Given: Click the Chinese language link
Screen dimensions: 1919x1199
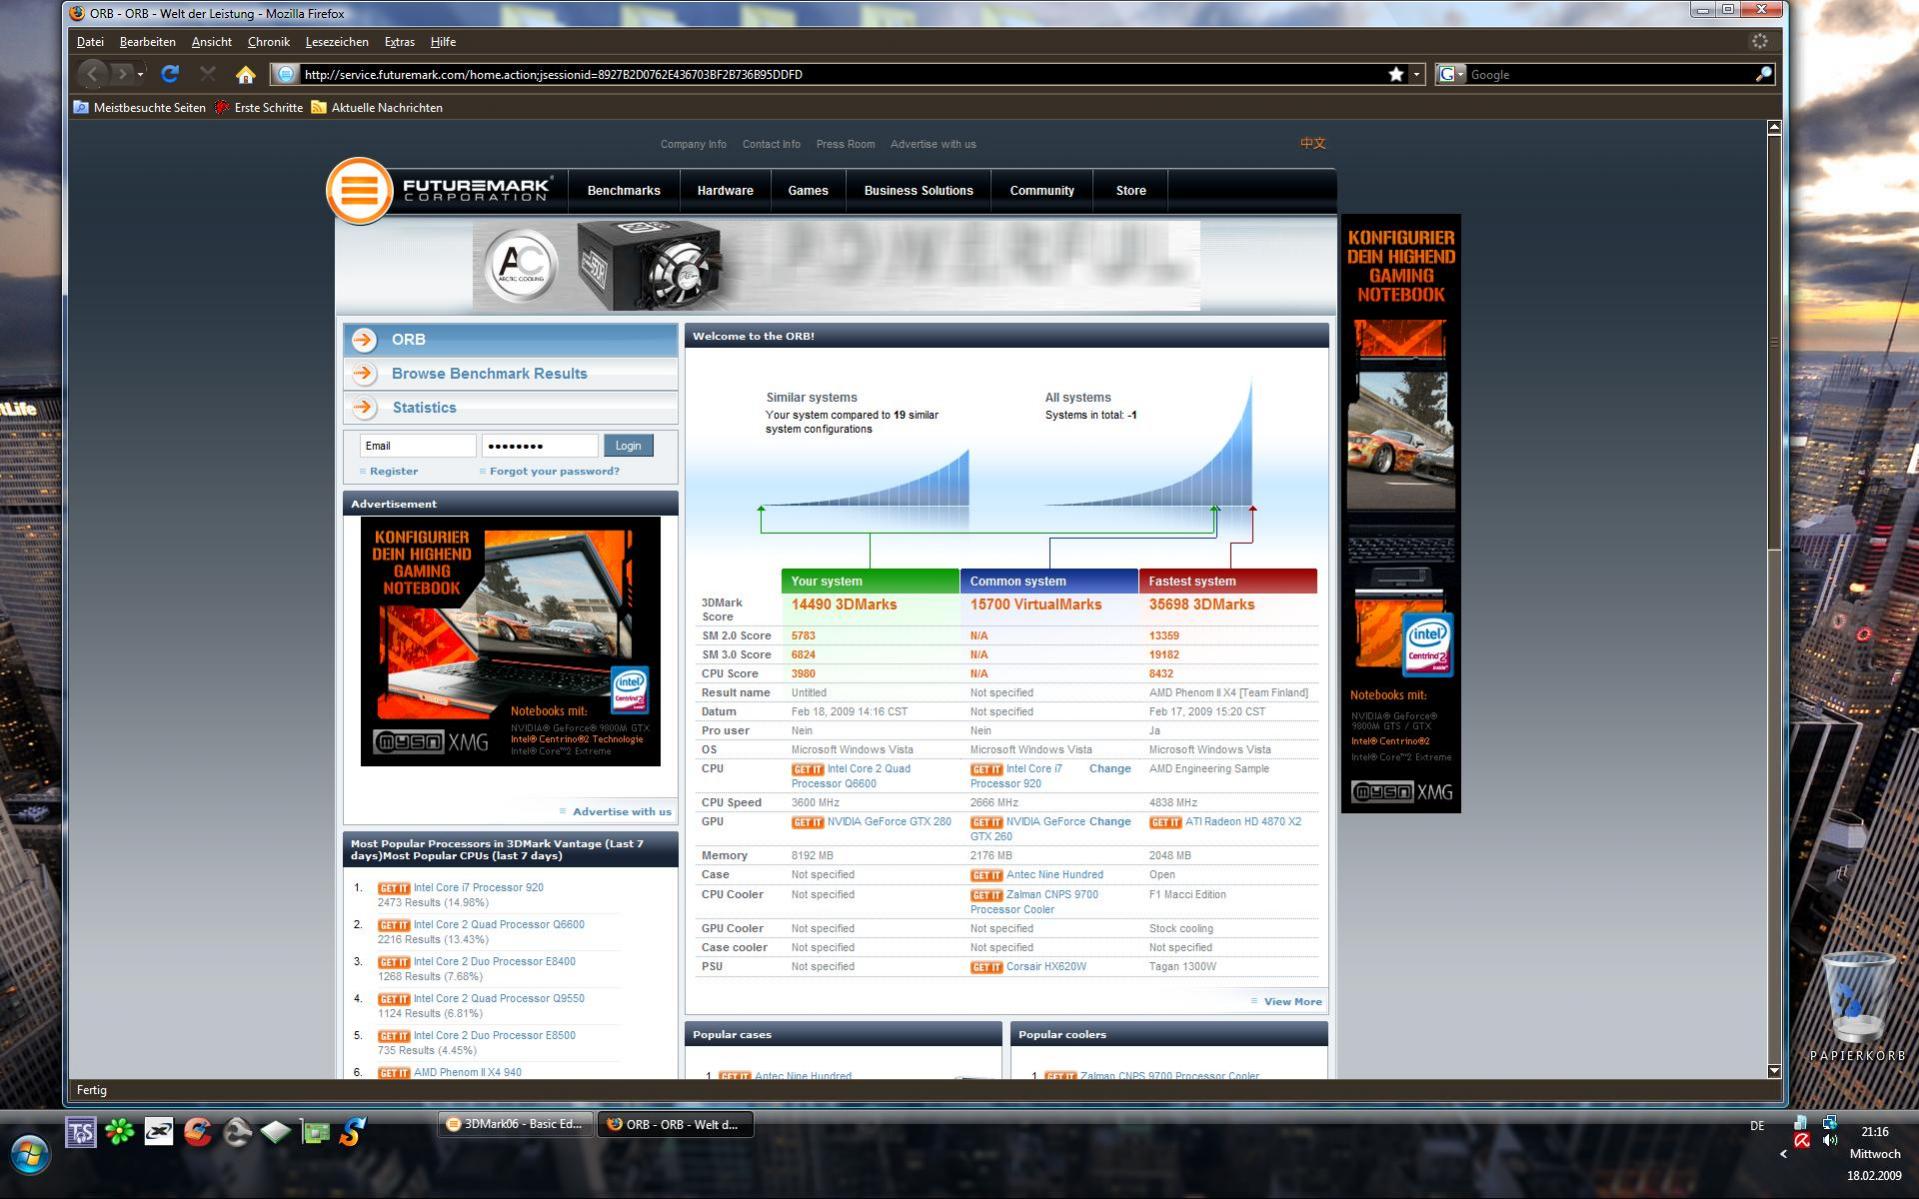Looking at the screenshot, I should pyautogui.click(x=1313, y=143).
